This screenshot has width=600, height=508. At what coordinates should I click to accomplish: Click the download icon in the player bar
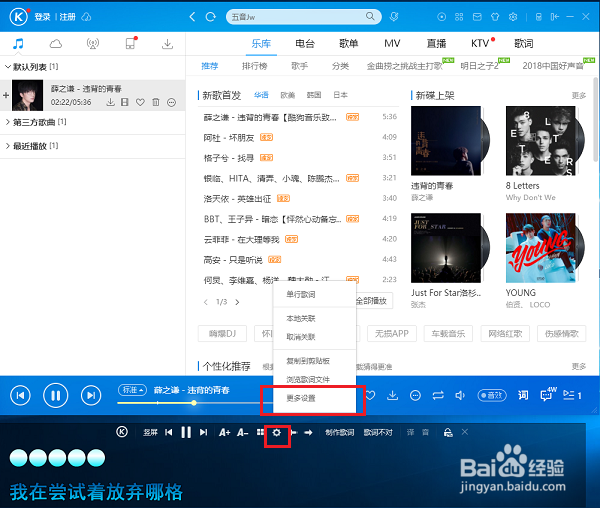[x=392, y=395]
